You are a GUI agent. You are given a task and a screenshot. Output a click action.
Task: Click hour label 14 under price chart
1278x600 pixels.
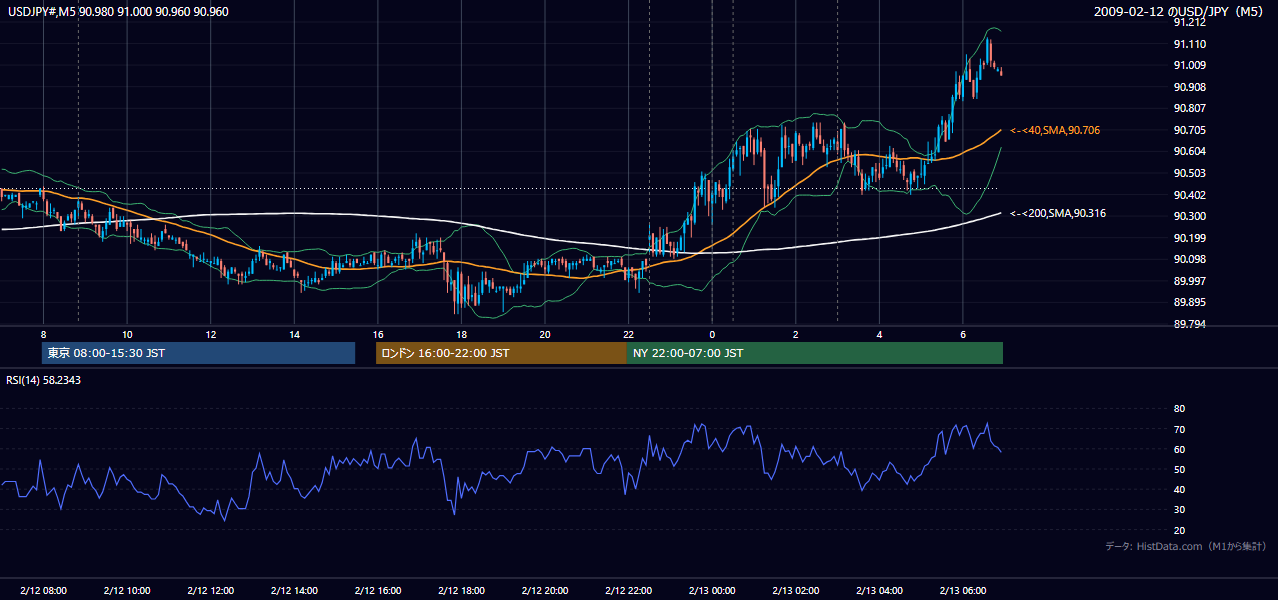pyautogui.click(x=294, y=334)
